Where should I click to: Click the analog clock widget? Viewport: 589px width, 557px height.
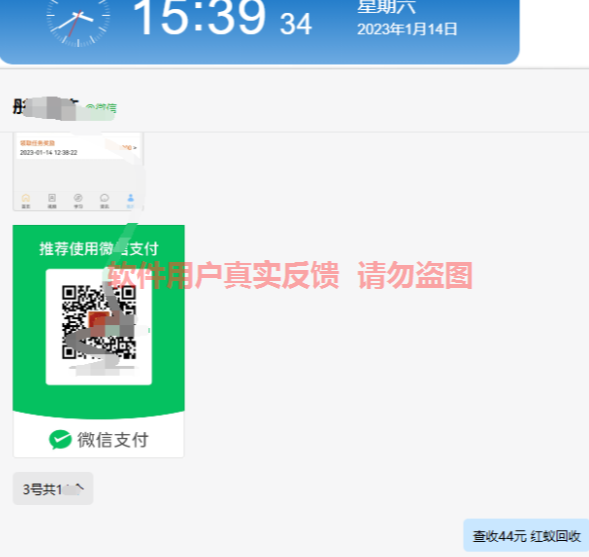click(78, 17)
